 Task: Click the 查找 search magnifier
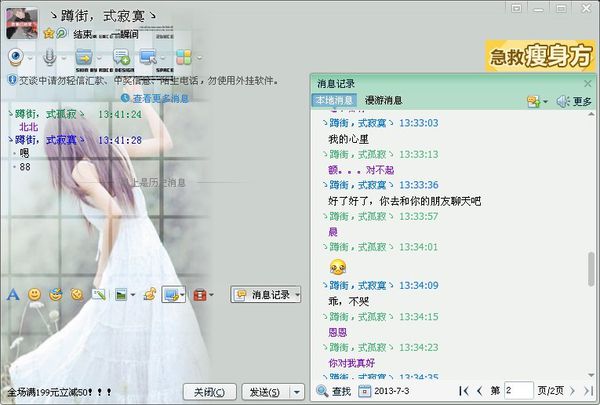point(322,391)
